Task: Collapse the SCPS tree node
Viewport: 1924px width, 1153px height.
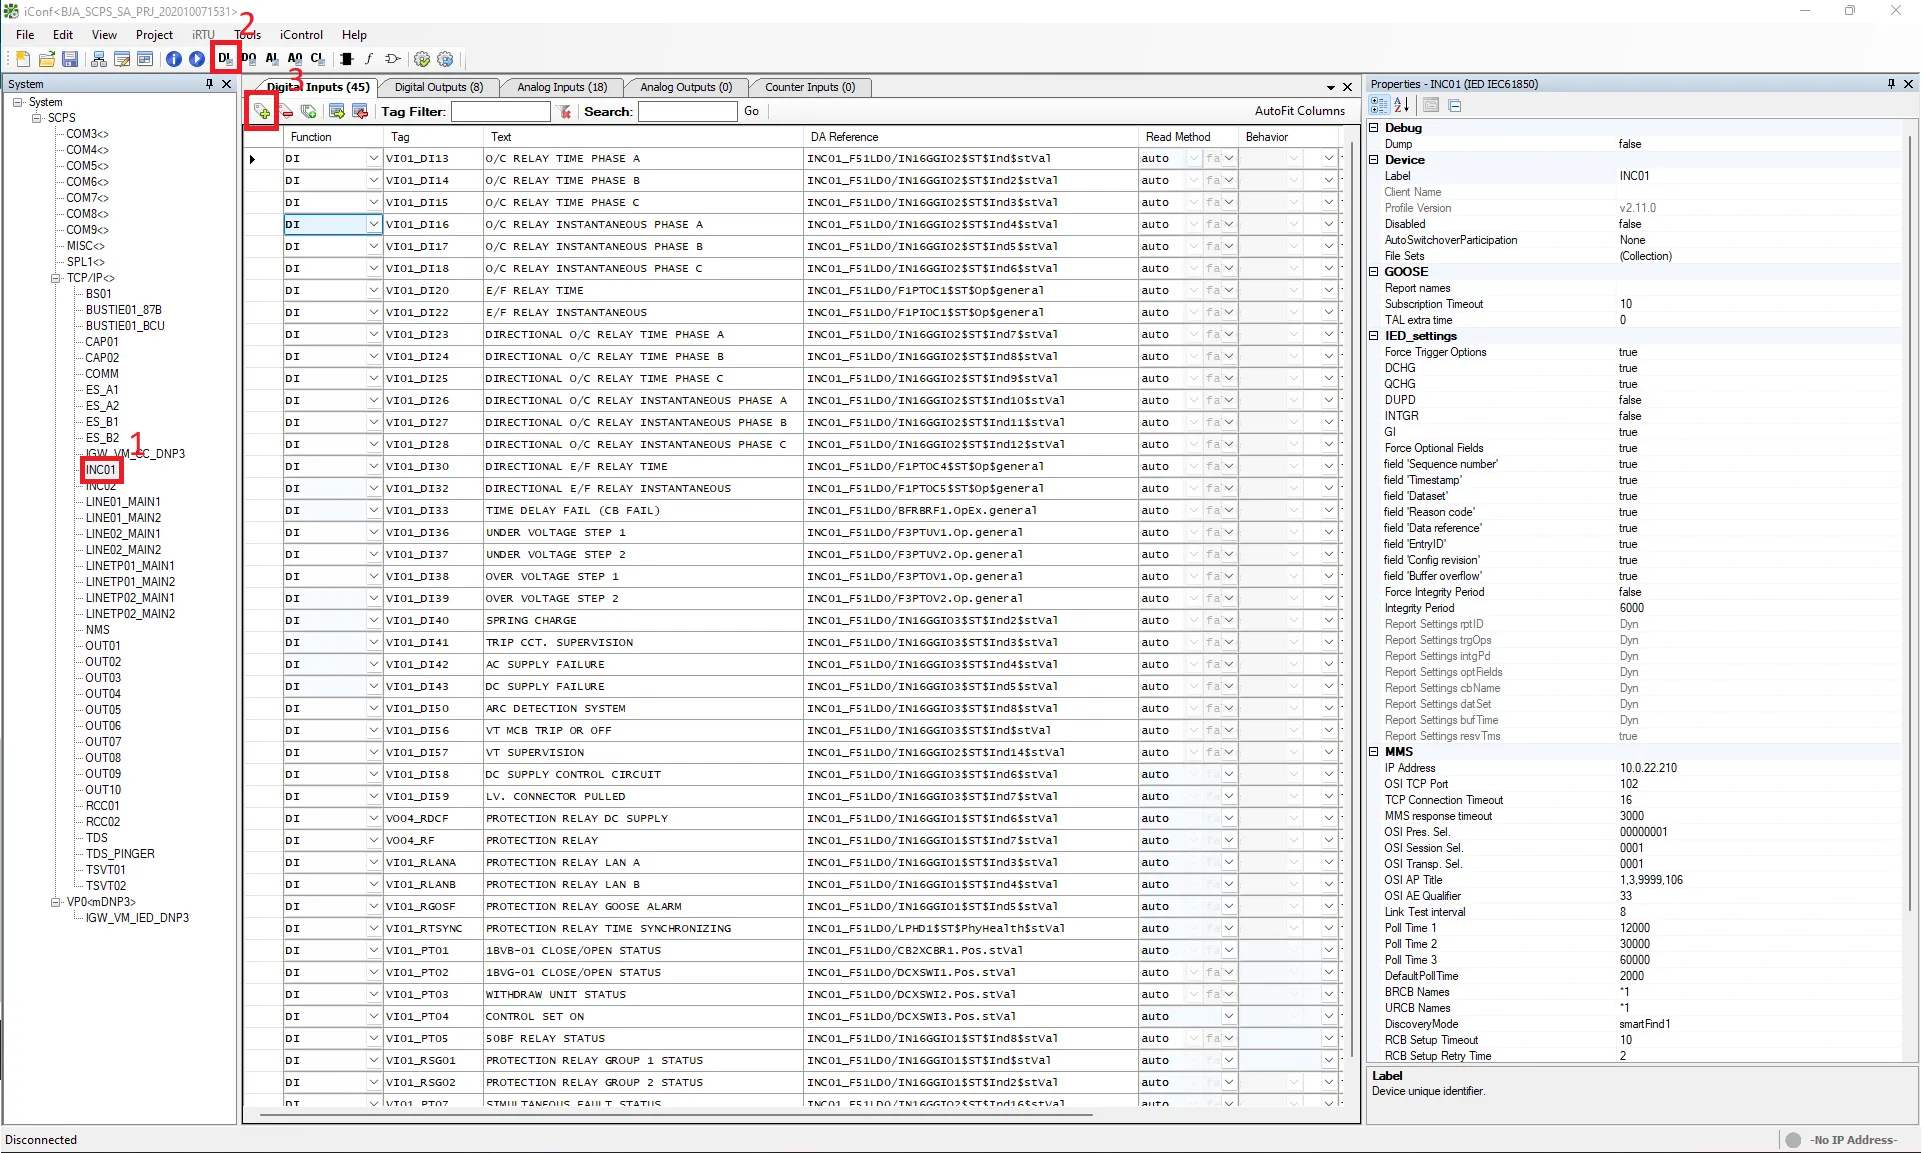Action: pyautogui.click(x=37, y=118)
